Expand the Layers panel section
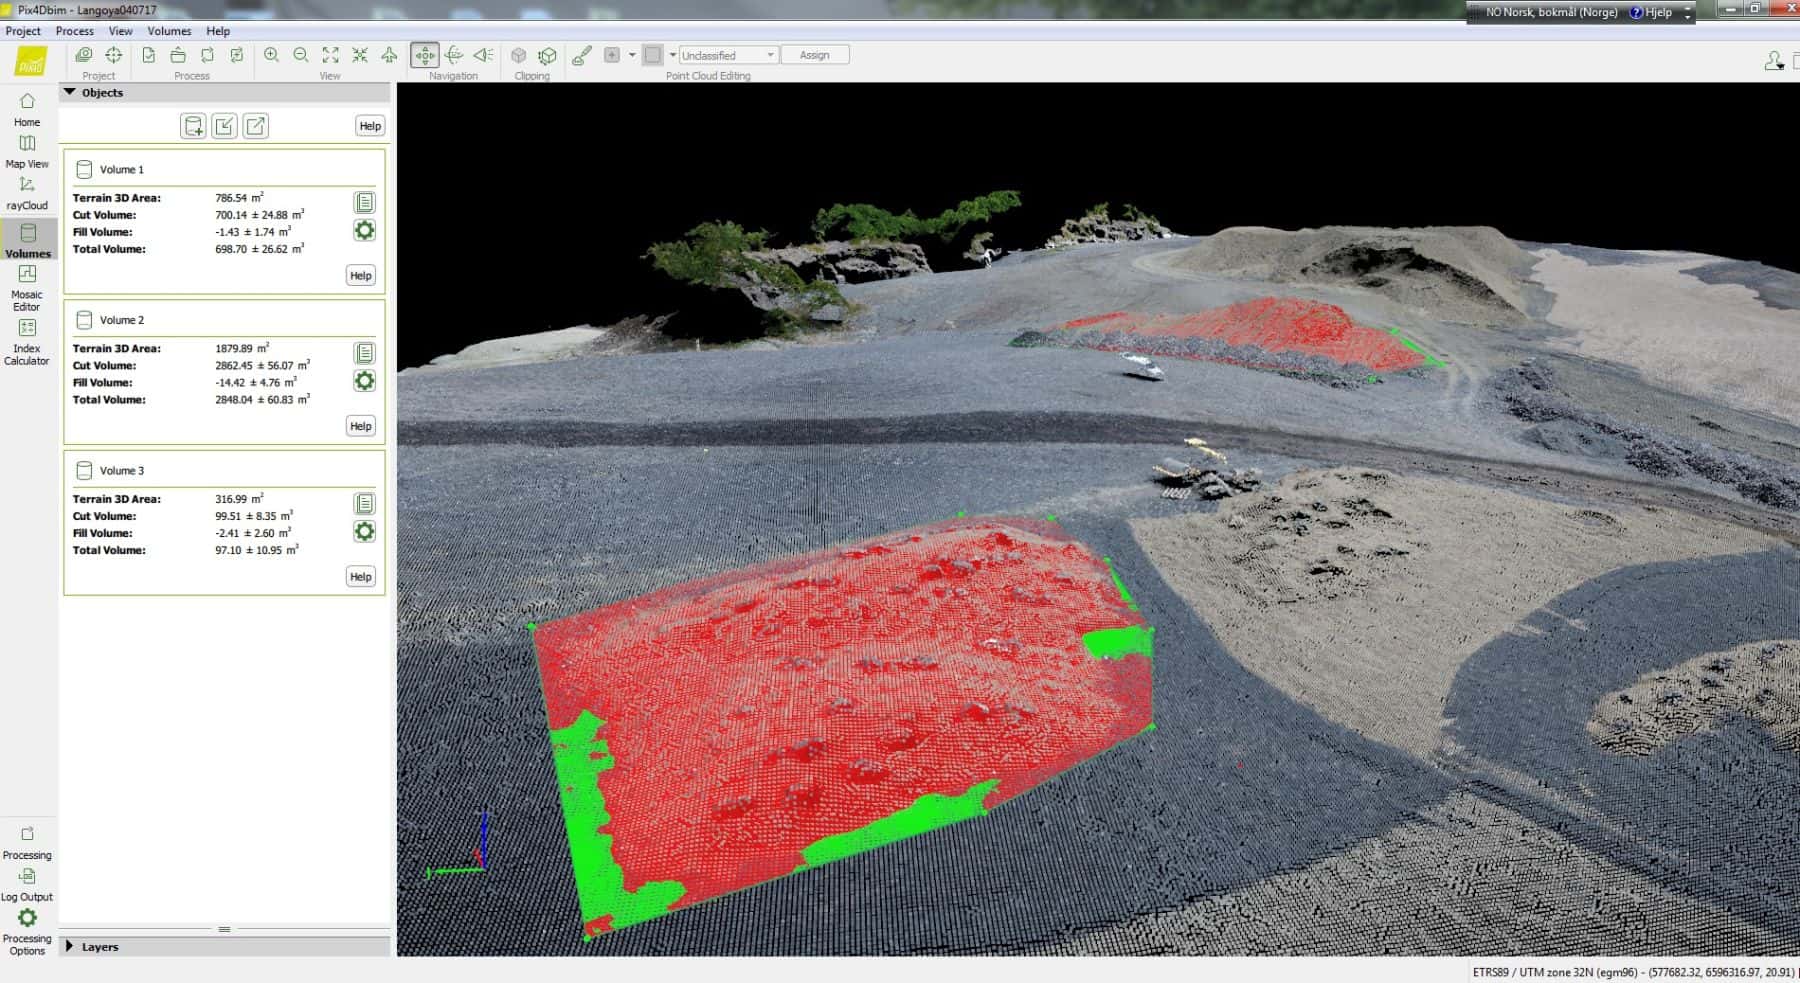 tap(70, 946)
